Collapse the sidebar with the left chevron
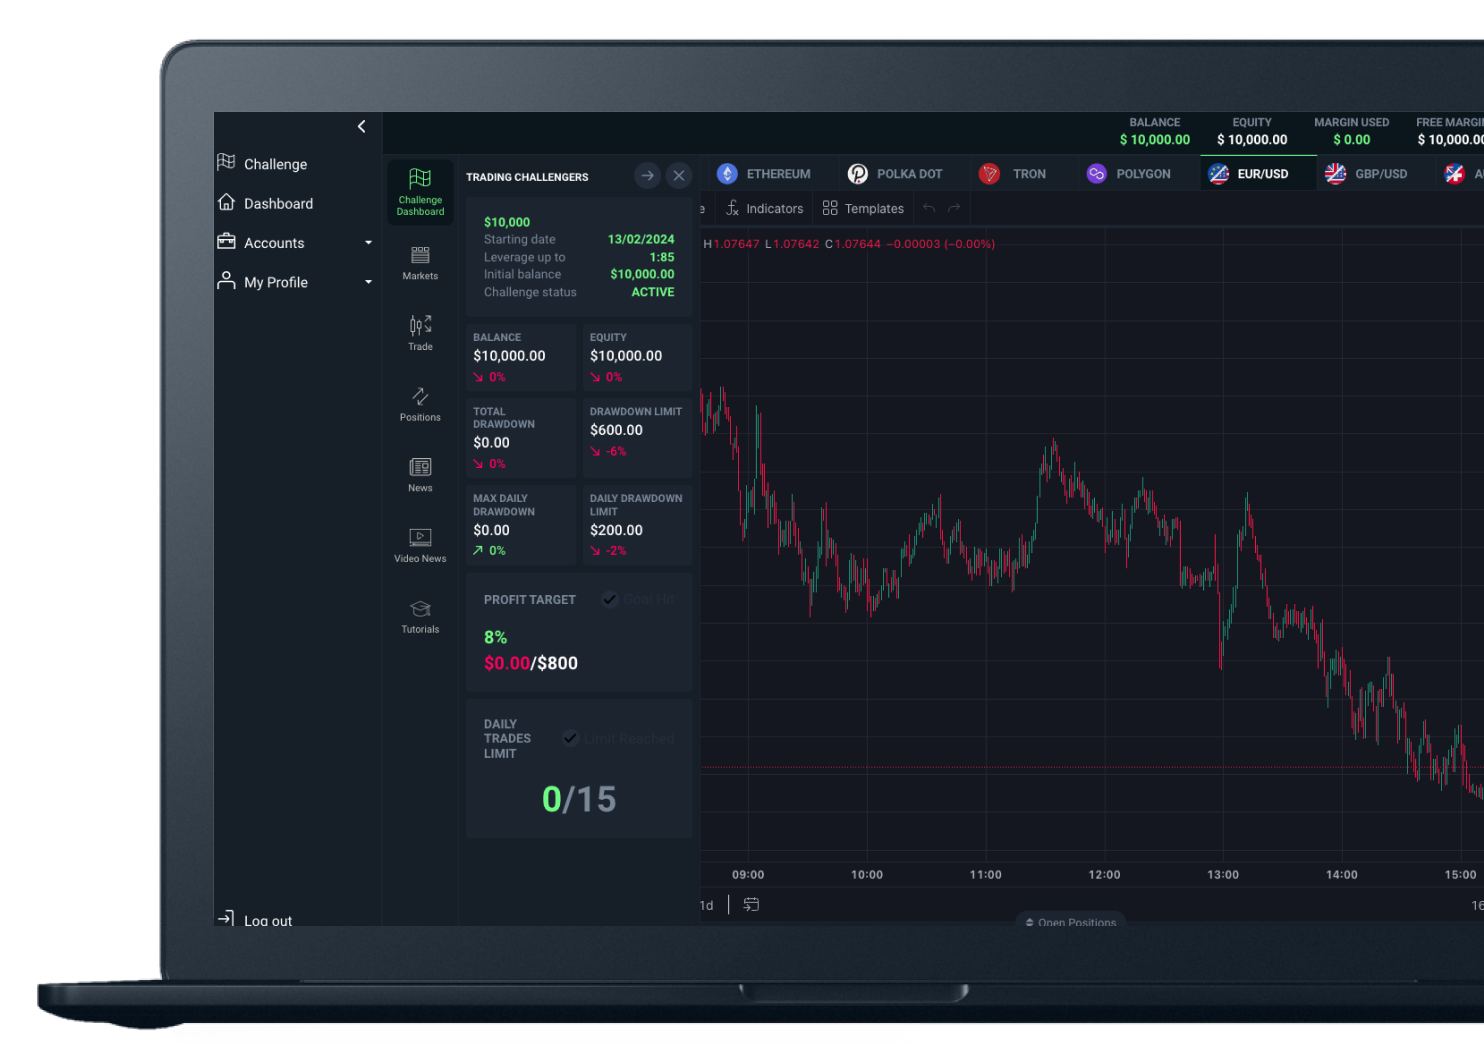 [361, 126]
